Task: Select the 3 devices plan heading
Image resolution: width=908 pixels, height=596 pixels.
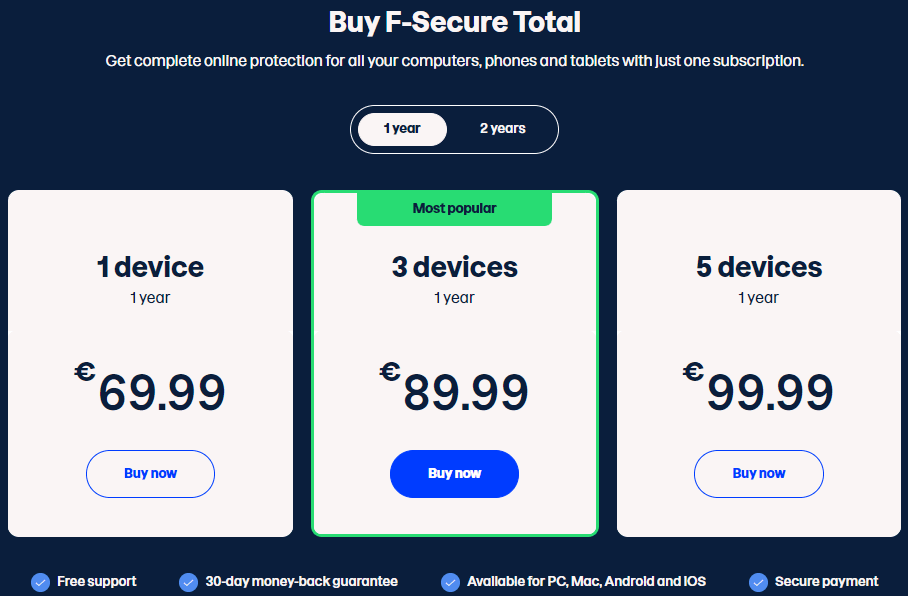Action: pyautogui.click(x=455, y=267)
